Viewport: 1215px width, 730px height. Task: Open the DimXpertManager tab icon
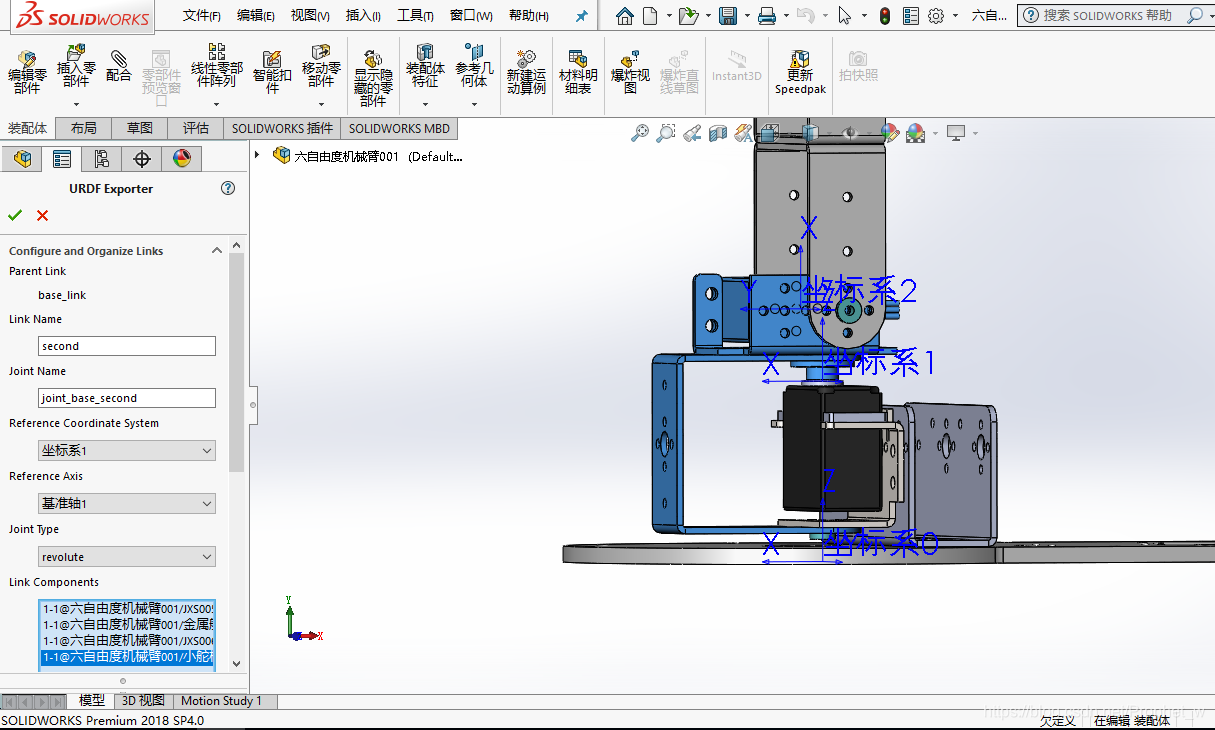142,158
